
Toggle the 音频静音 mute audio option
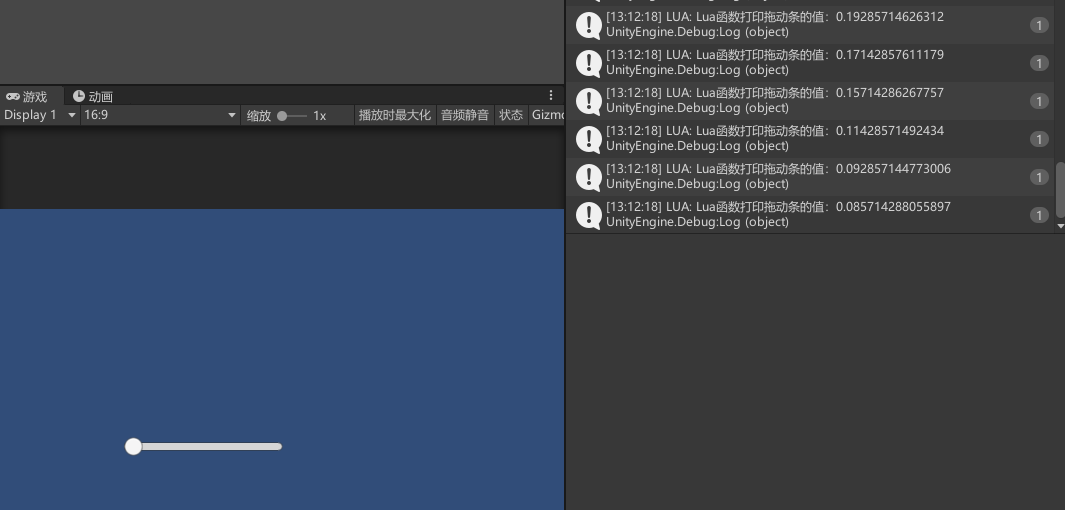[465, 115]
